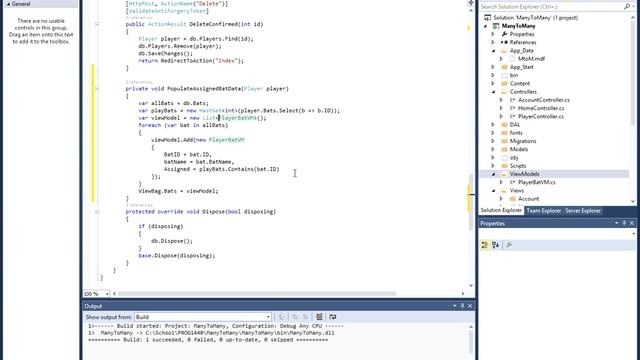Viewport: 640px width, 360px height.
Task: Expand PlayerBatVM.cs node arrow
Action: click(x=501, y=182)
